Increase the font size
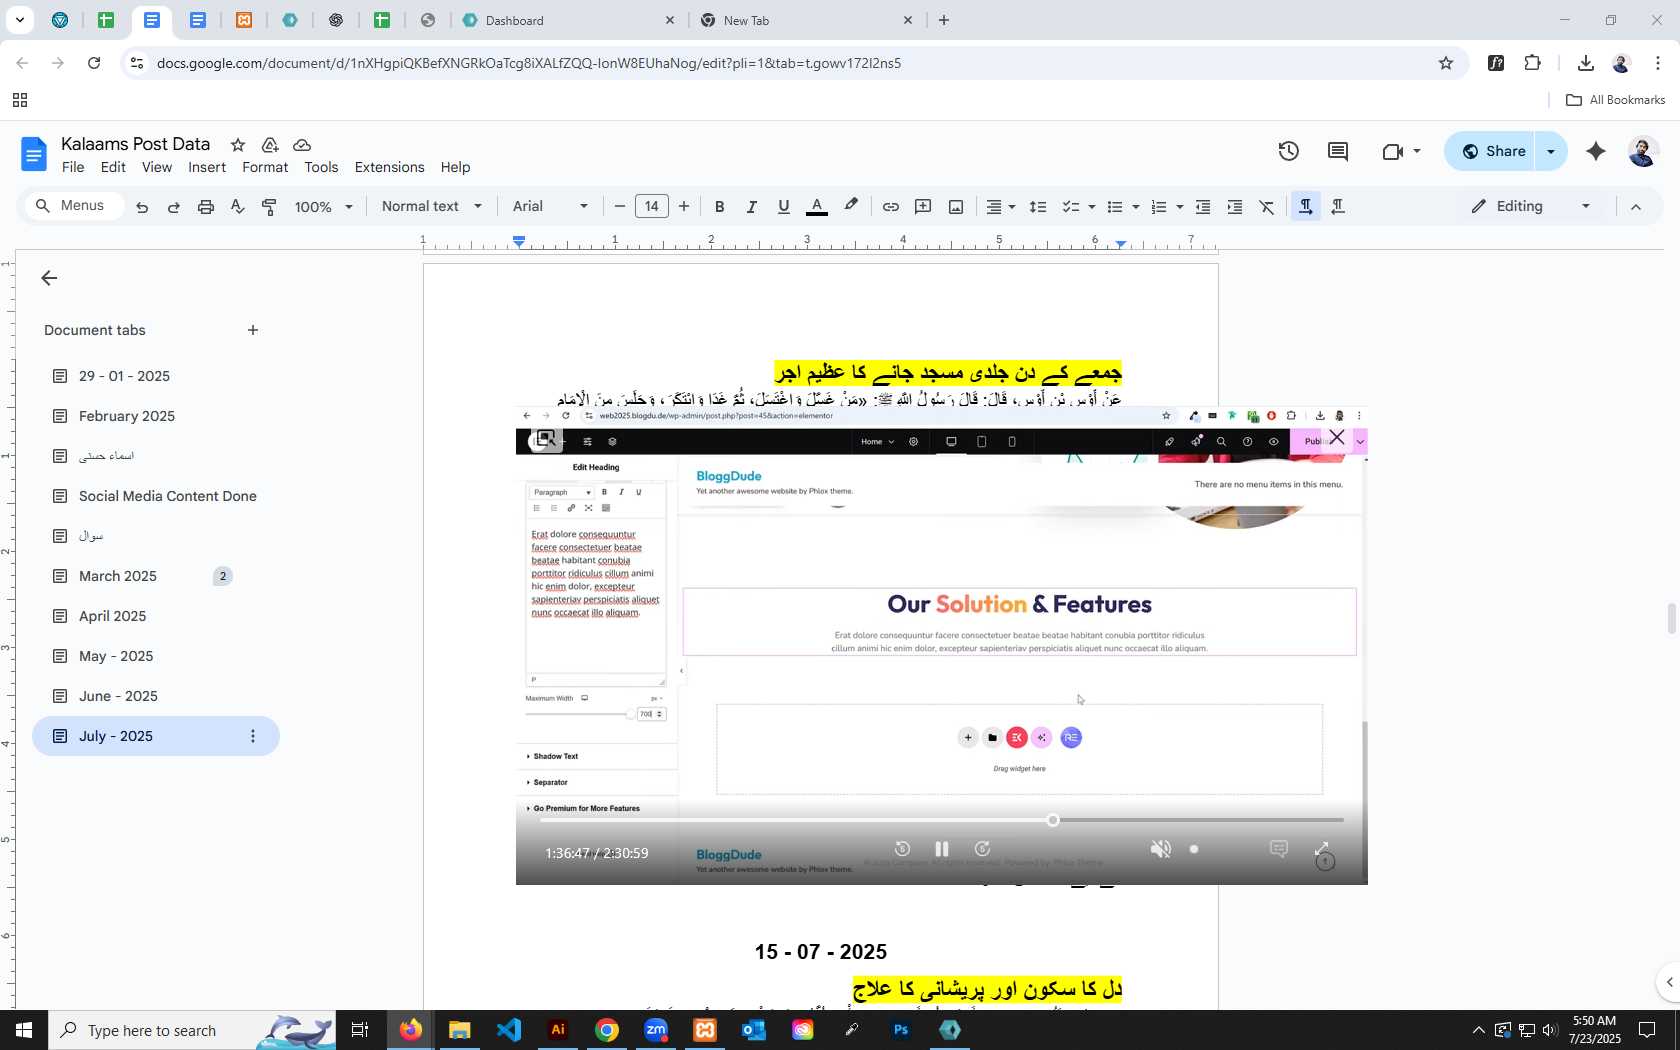This screenshot has height=1050, width=1680. (x=684, y=207)
